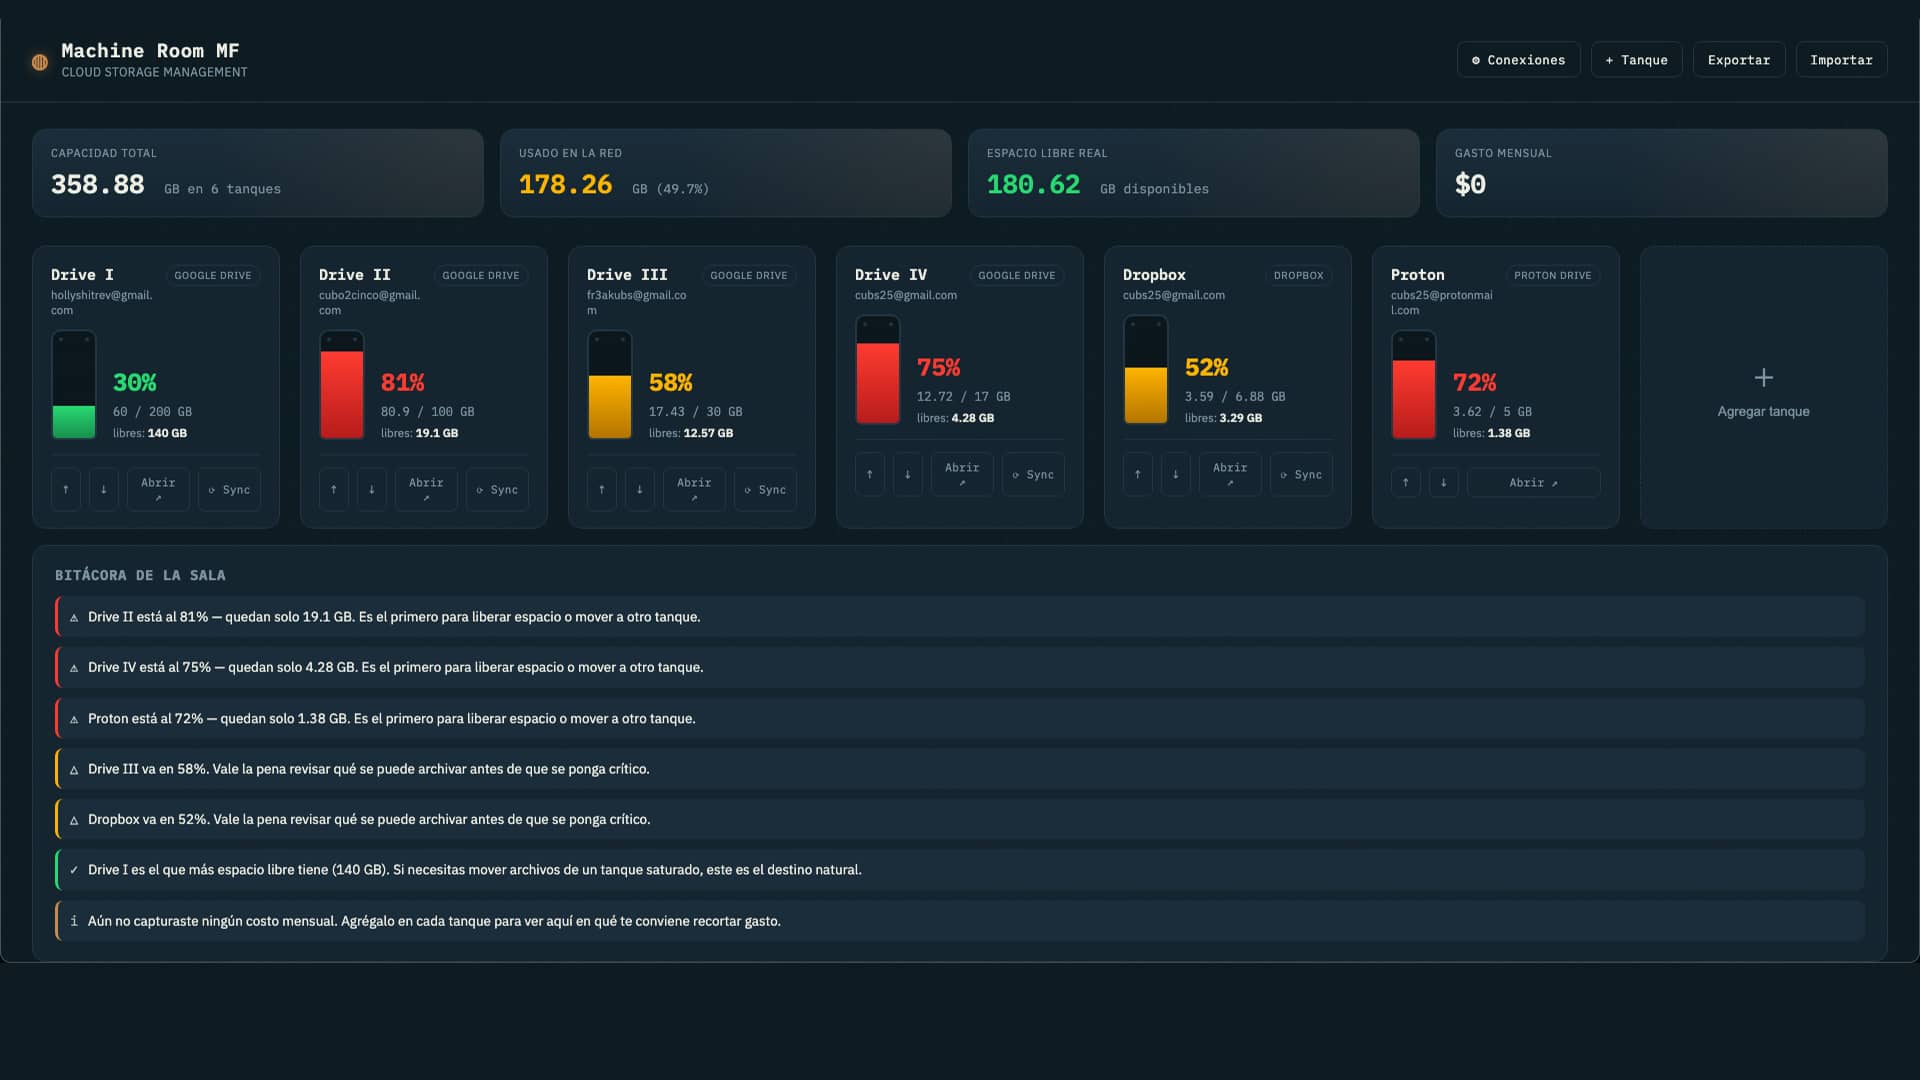Move Drive III down with its down arrow
1920x1080 pixels.
click(640, 490)
